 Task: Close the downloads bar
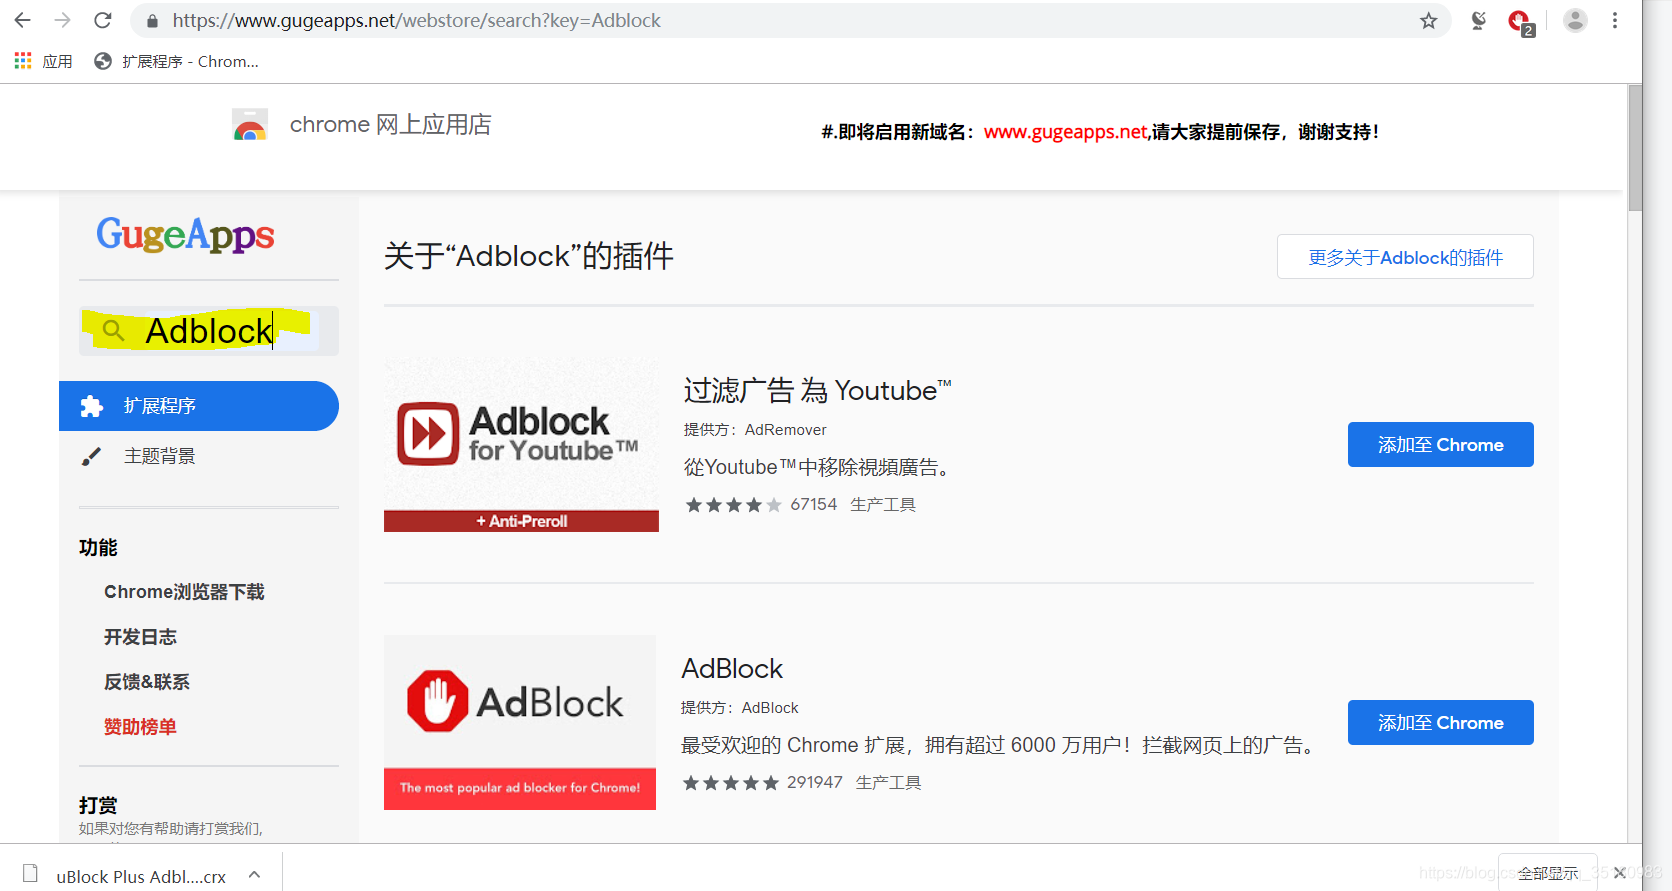[x=1619, y=873]
